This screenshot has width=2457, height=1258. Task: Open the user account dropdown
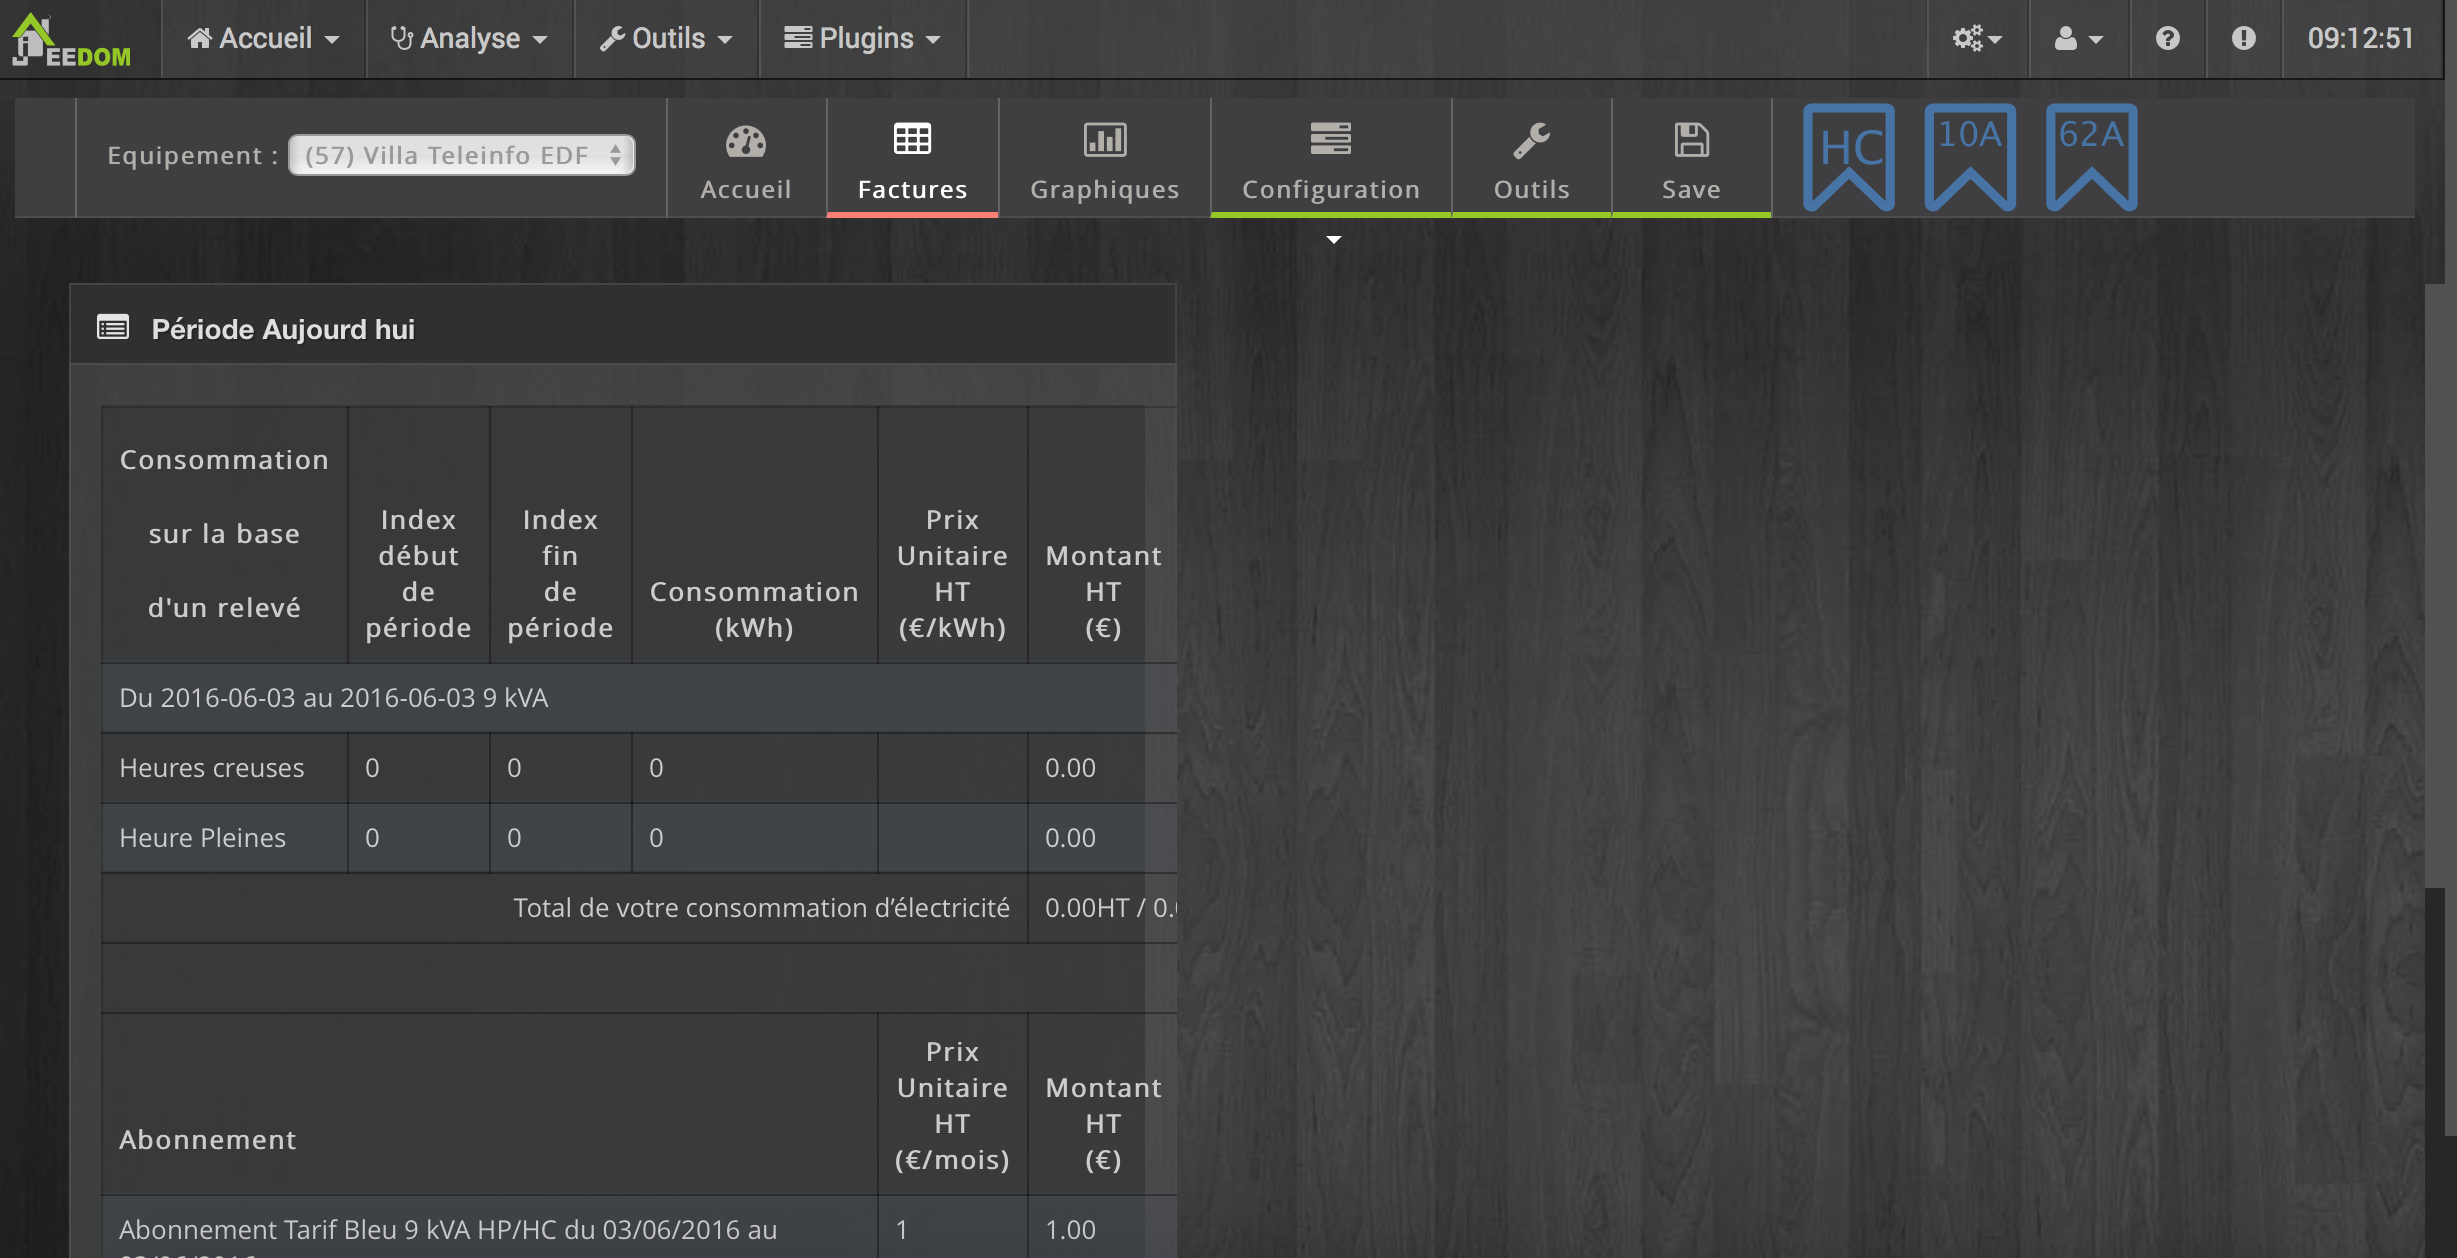click(2078, 38)
